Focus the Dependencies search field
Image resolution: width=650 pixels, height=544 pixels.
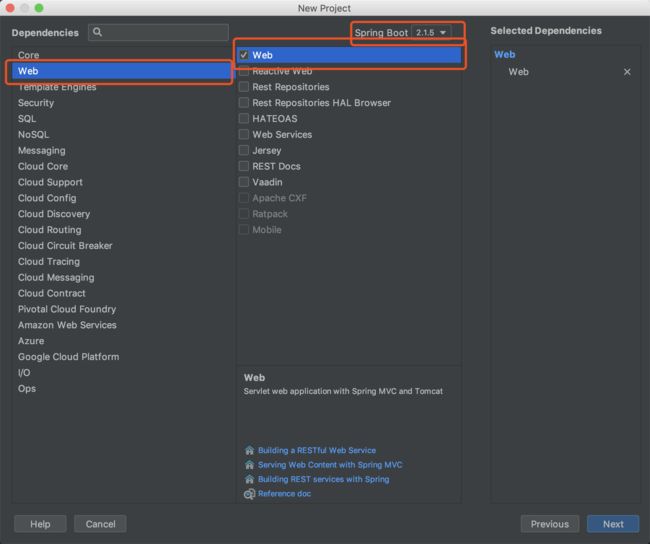pyautogui.click(x=158, y=32)
